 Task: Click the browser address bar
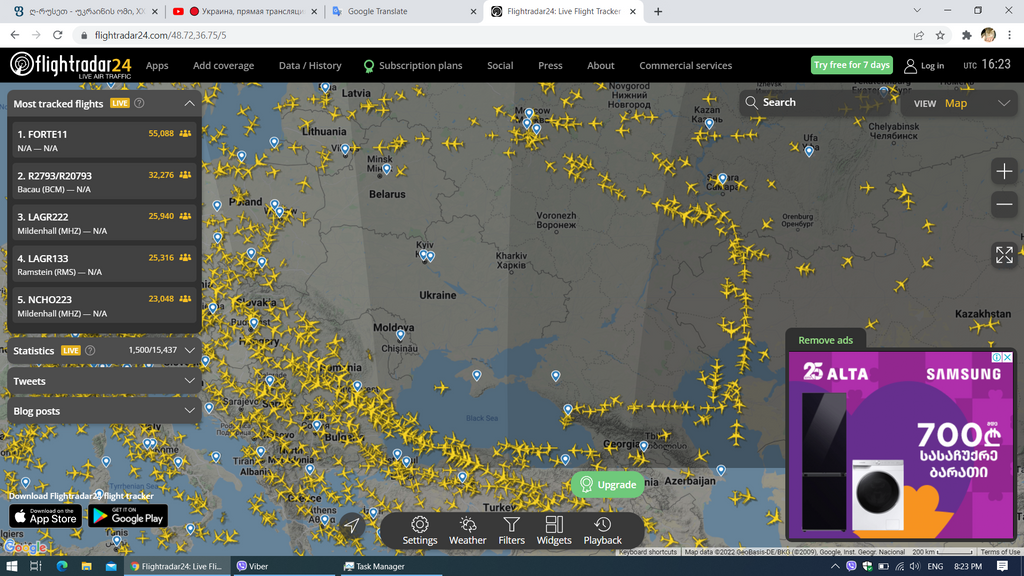click(x=490, y=35)
